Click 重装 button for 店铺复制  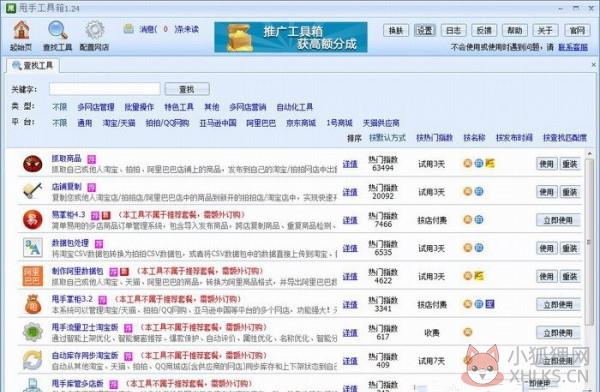point(570,192)
